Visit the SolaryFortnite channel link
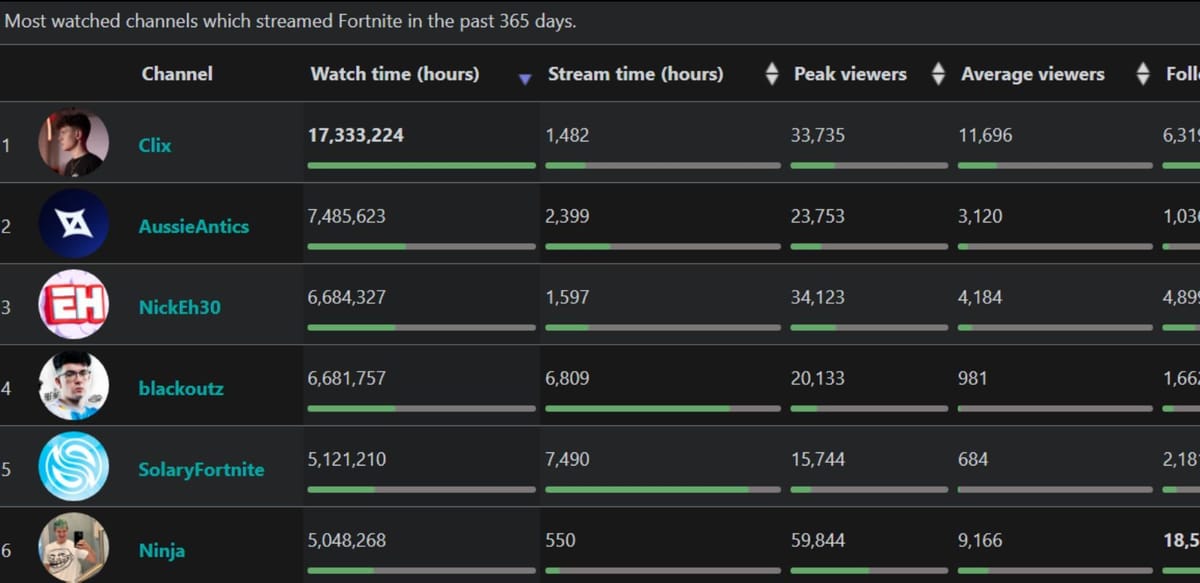 click(x=201, y=469)
